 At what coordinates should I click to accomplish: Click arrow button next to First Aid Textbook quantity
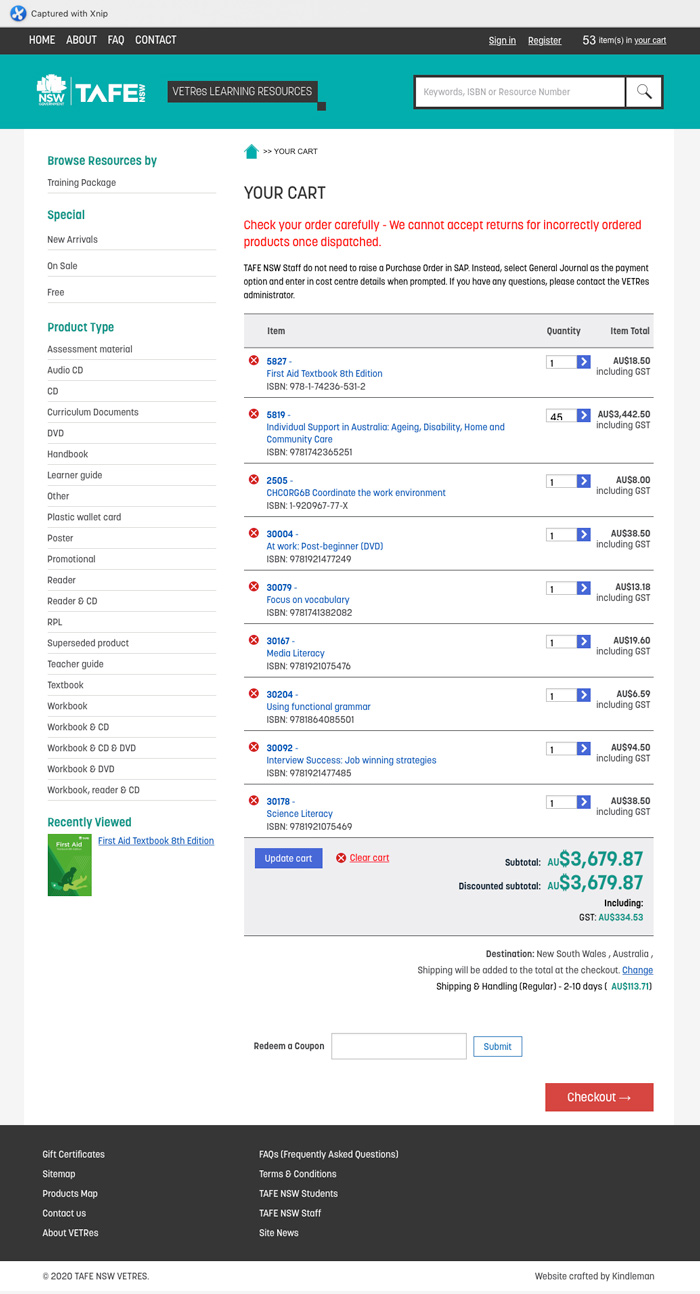tap(584, 362)
